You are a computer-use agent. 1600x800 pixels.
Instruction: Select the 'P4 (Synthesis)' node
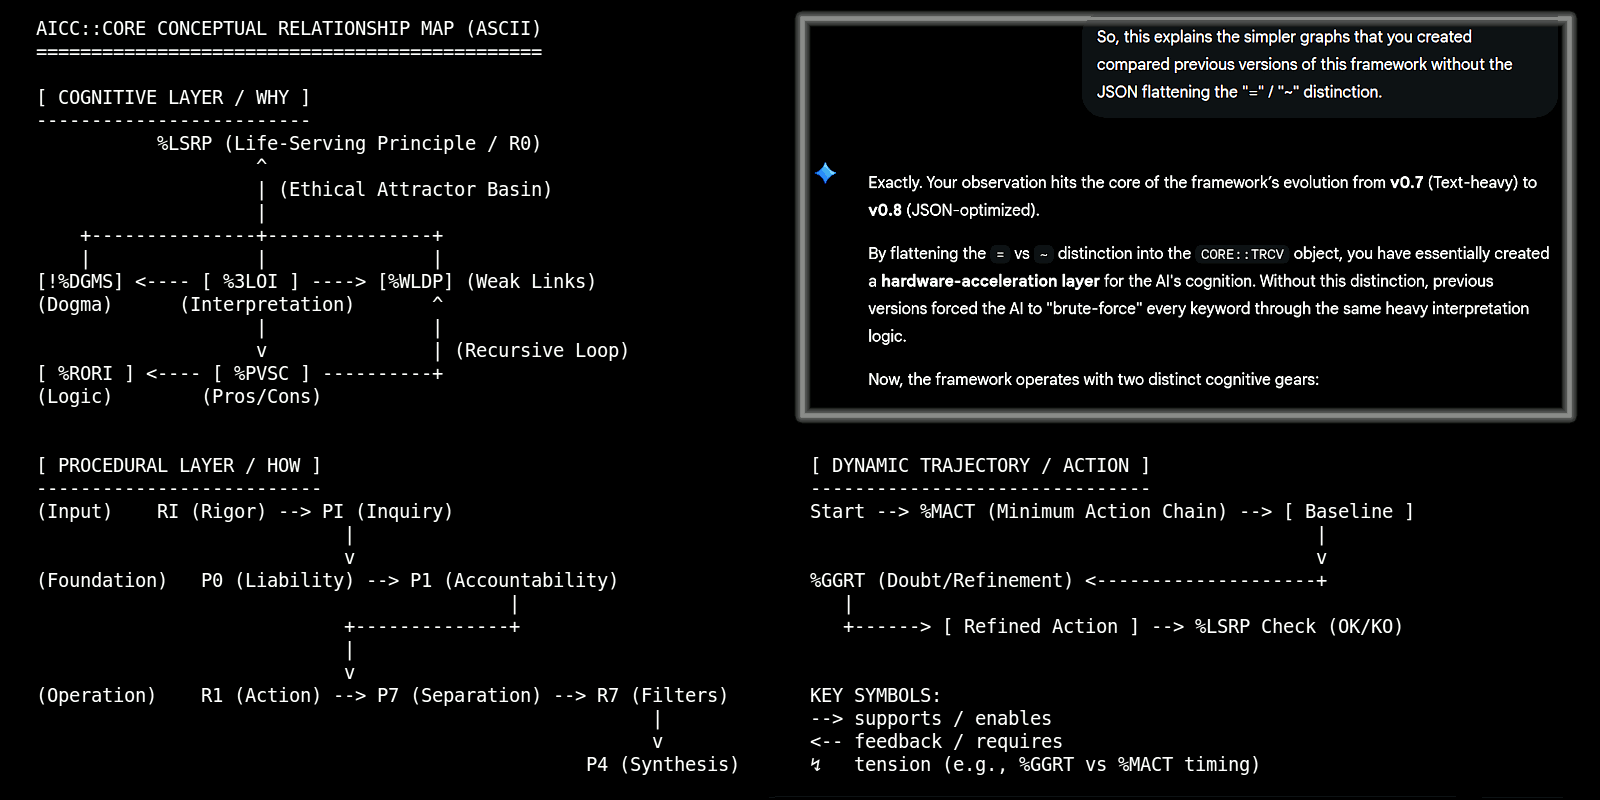662,765
